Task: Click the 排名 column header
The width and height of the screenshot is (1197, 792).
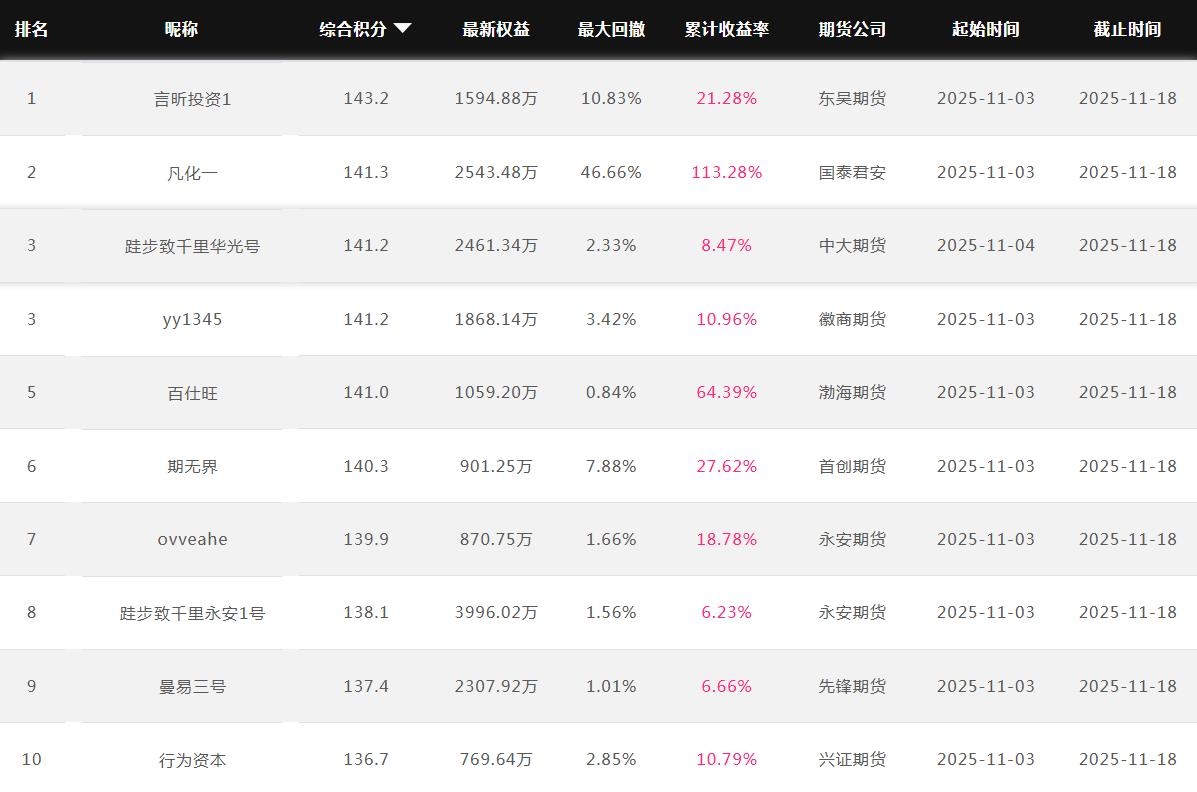Action: [x=31, y=29]
